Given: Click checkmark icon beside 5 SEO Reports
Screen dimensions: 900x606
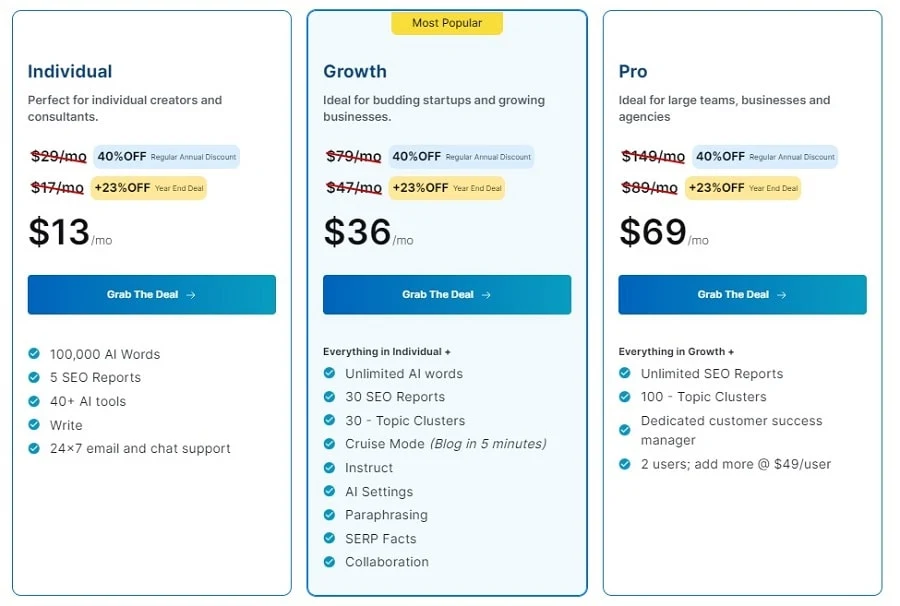Looking at the screenshot, I should [34, 377].
